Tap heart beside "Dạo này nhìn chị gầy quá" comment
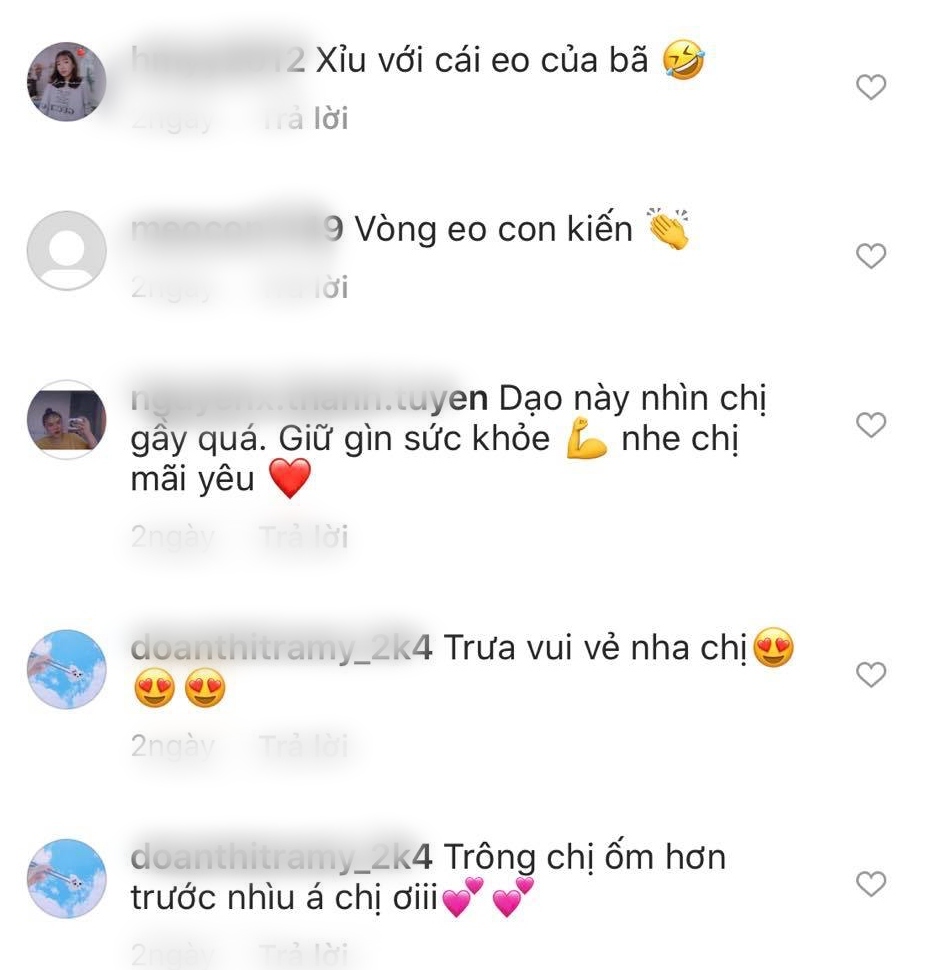 click(x=871, y=424)
